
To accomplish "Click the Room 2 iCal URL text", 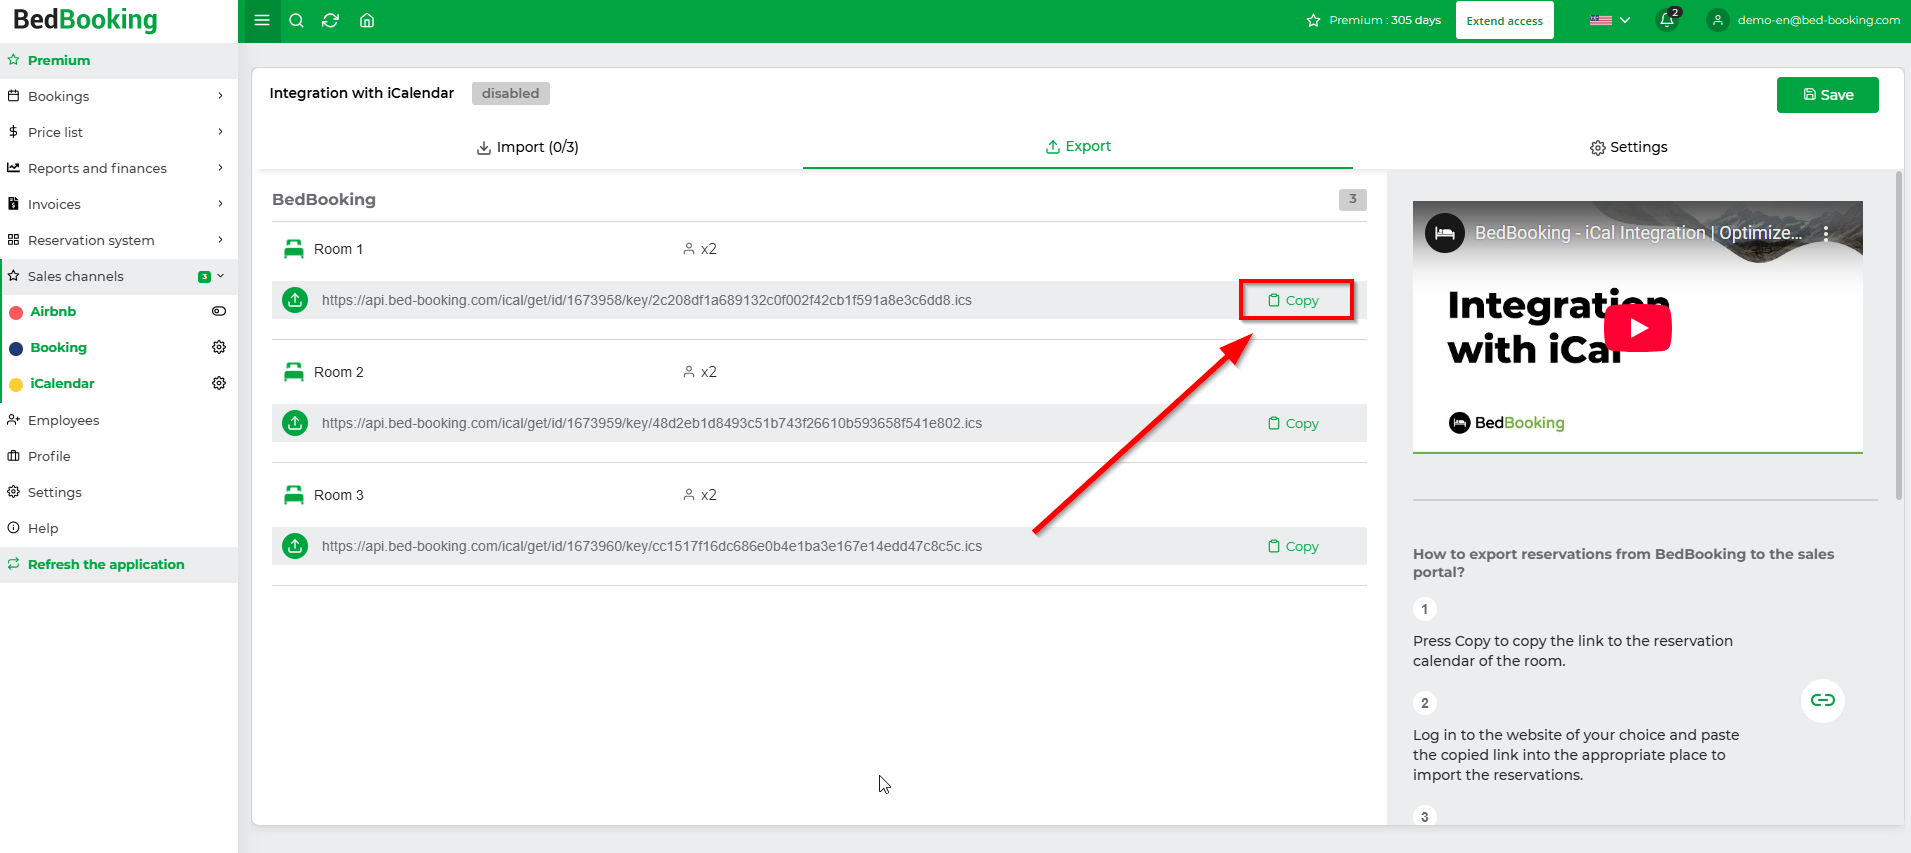I will tap(651, 423).
